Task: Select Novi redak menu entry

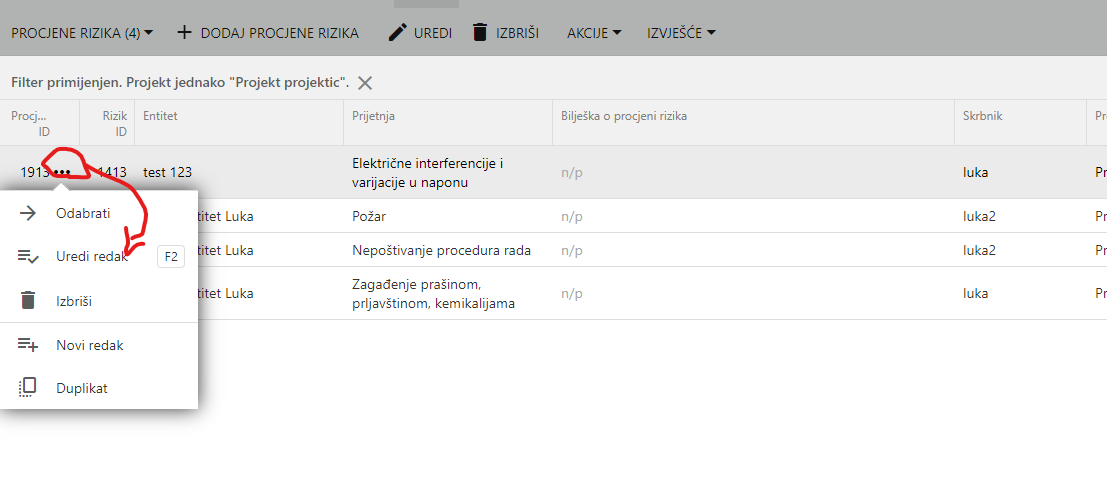Action: tap(90, 345)
